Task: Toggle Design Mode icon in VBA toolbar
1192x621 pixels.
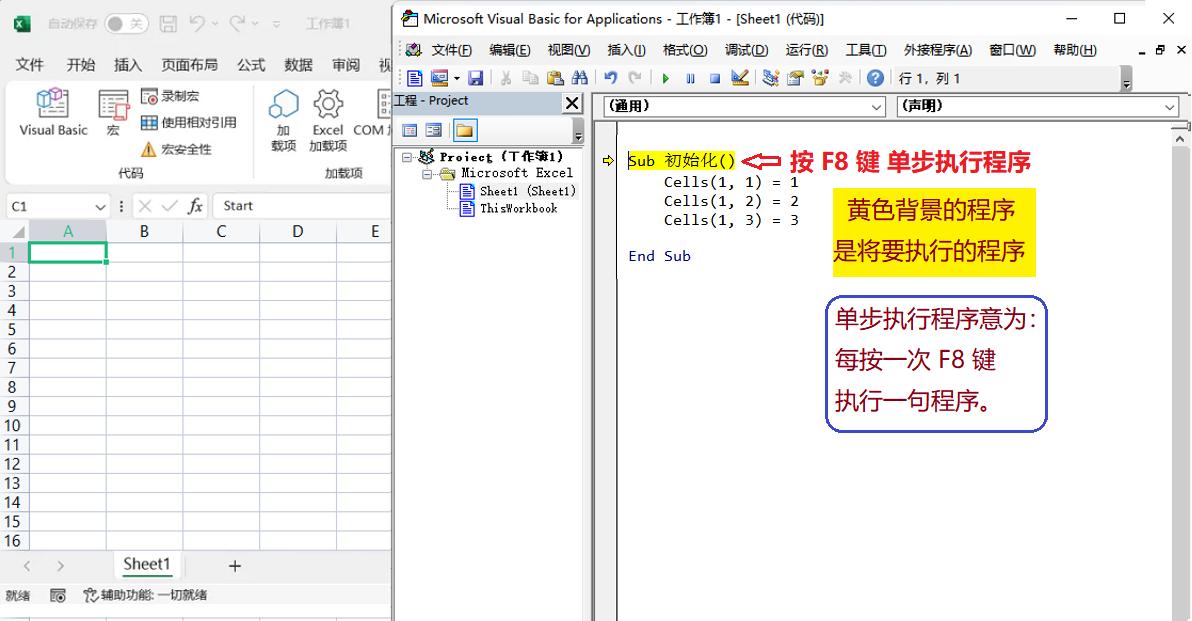Action: click(740, 79)
